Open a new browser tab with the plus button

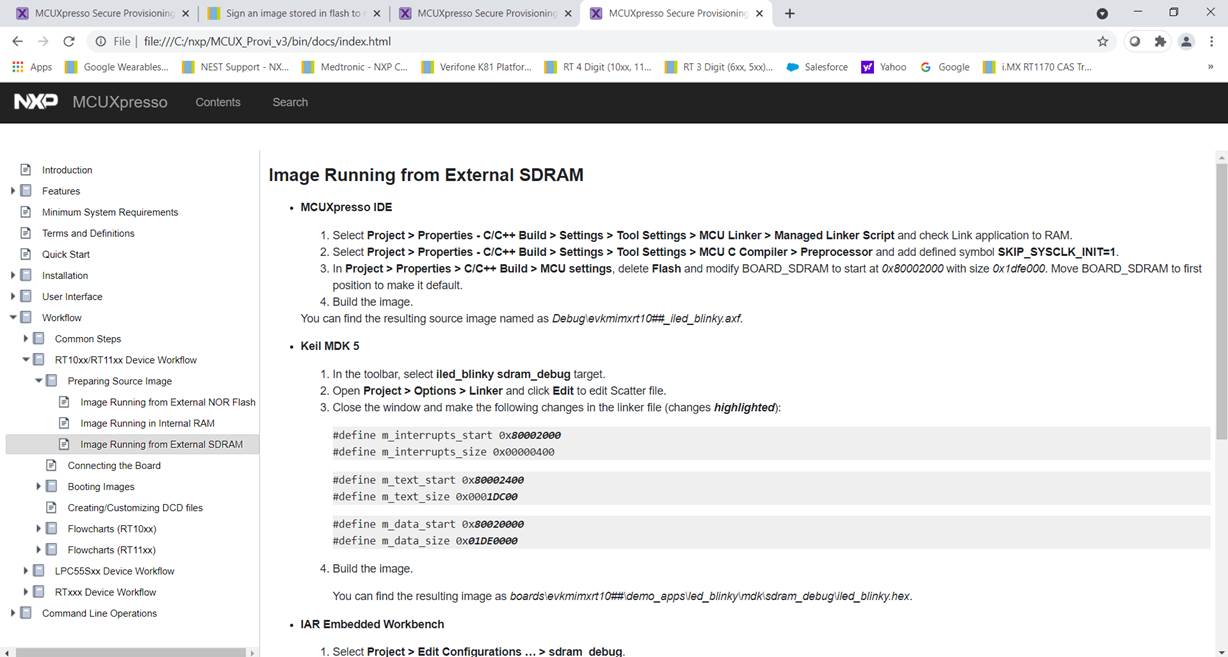tap(790, 14)
